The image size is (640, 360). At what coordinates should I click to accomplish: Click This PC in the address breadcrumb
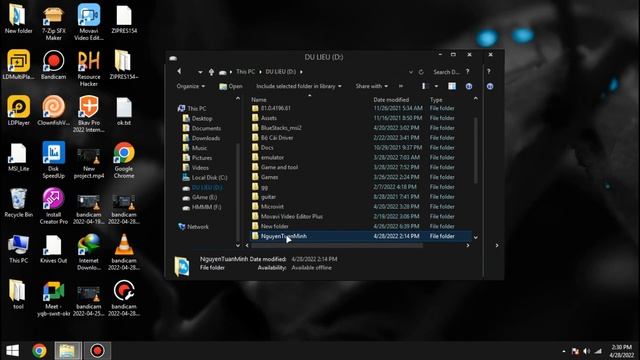(245, 71)
